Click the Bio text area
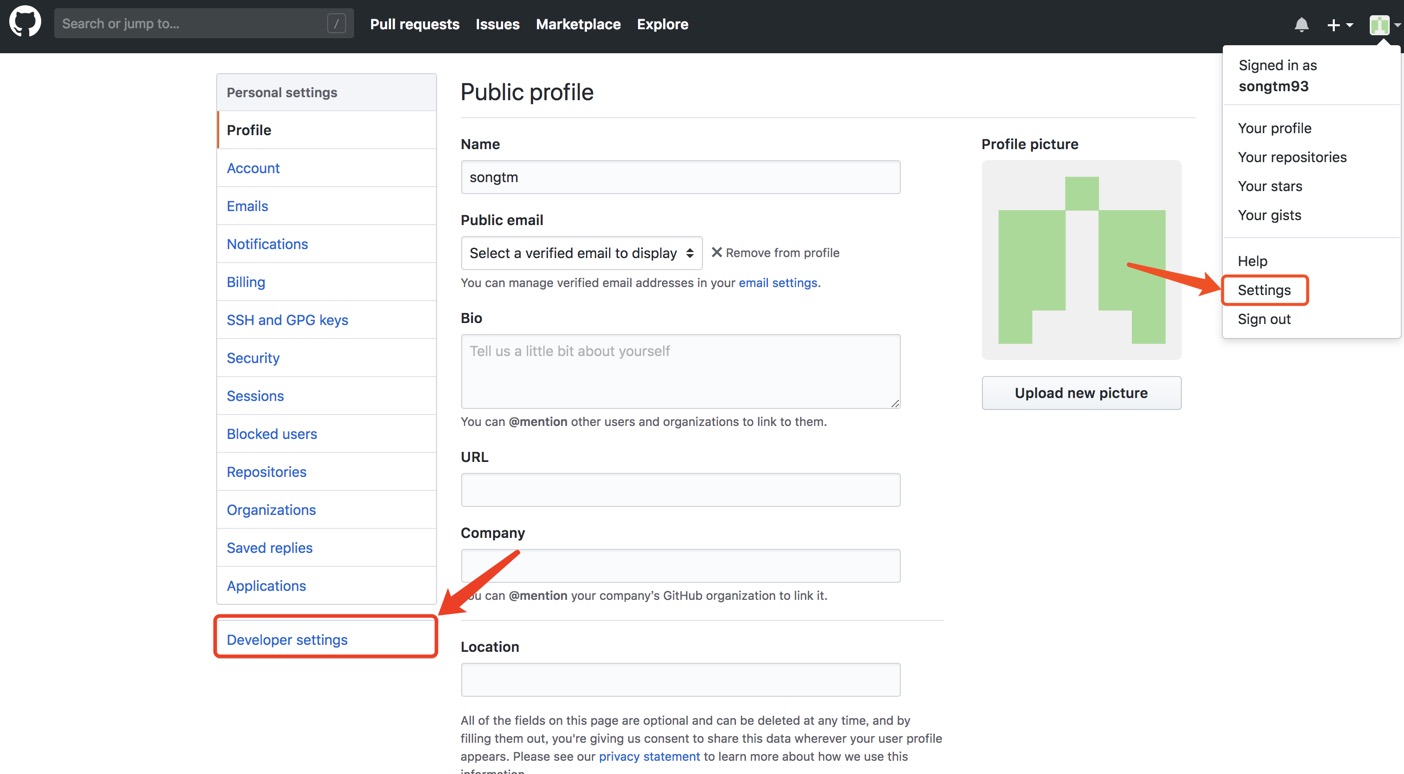 680,371
